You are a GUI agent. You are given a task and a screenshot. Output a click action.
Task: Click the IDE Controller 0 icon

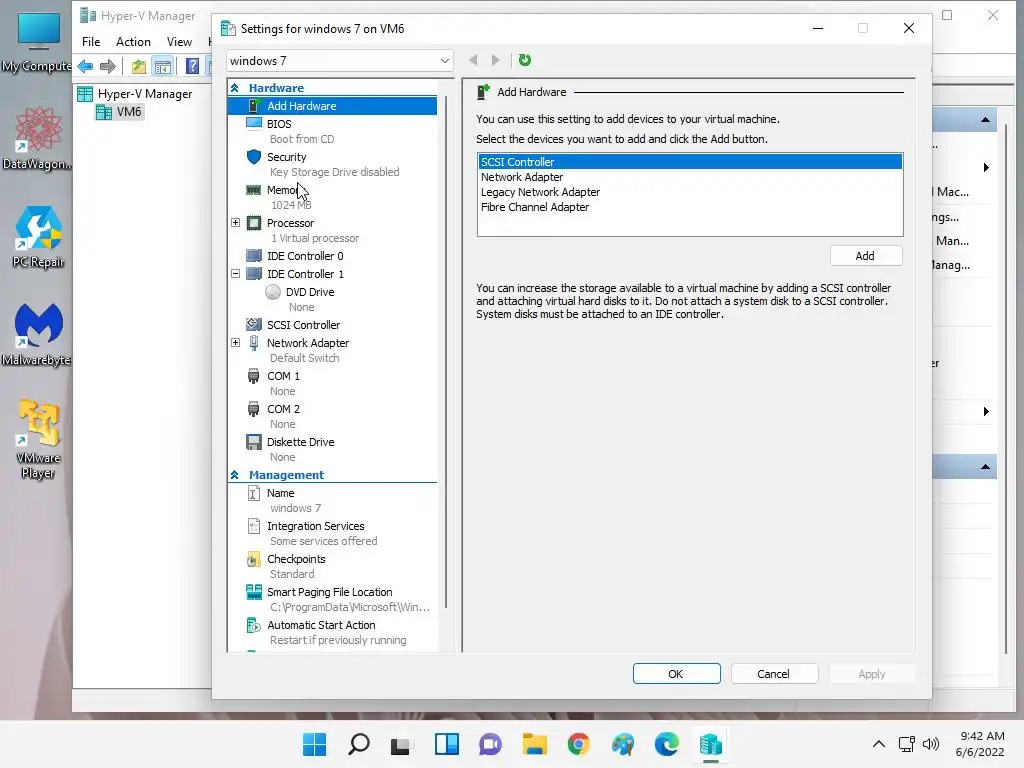click(x=254, y=256)
